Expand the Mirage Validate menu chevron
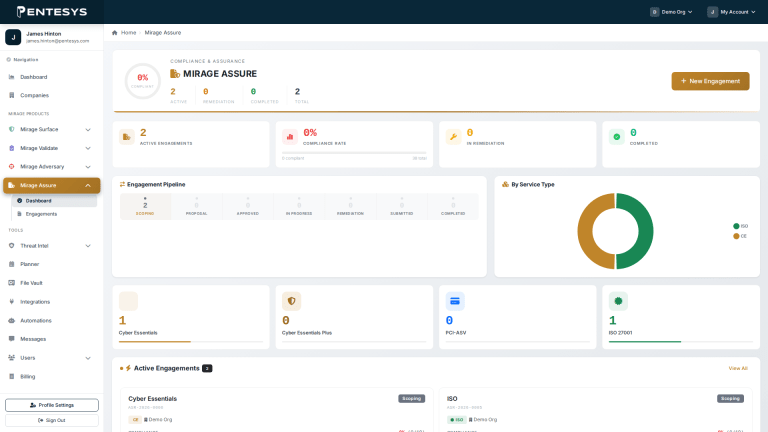The width and height of the screenshot is (768, 432). 88,148
